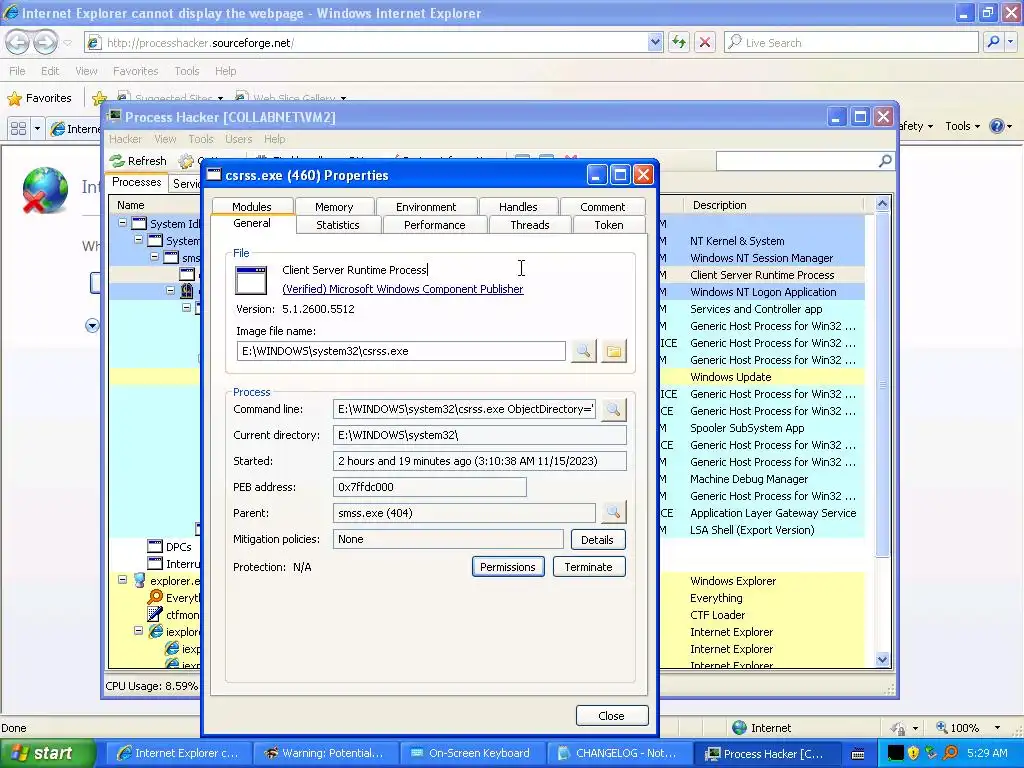Open the Favorites menu in Internet Explorer

135,71
